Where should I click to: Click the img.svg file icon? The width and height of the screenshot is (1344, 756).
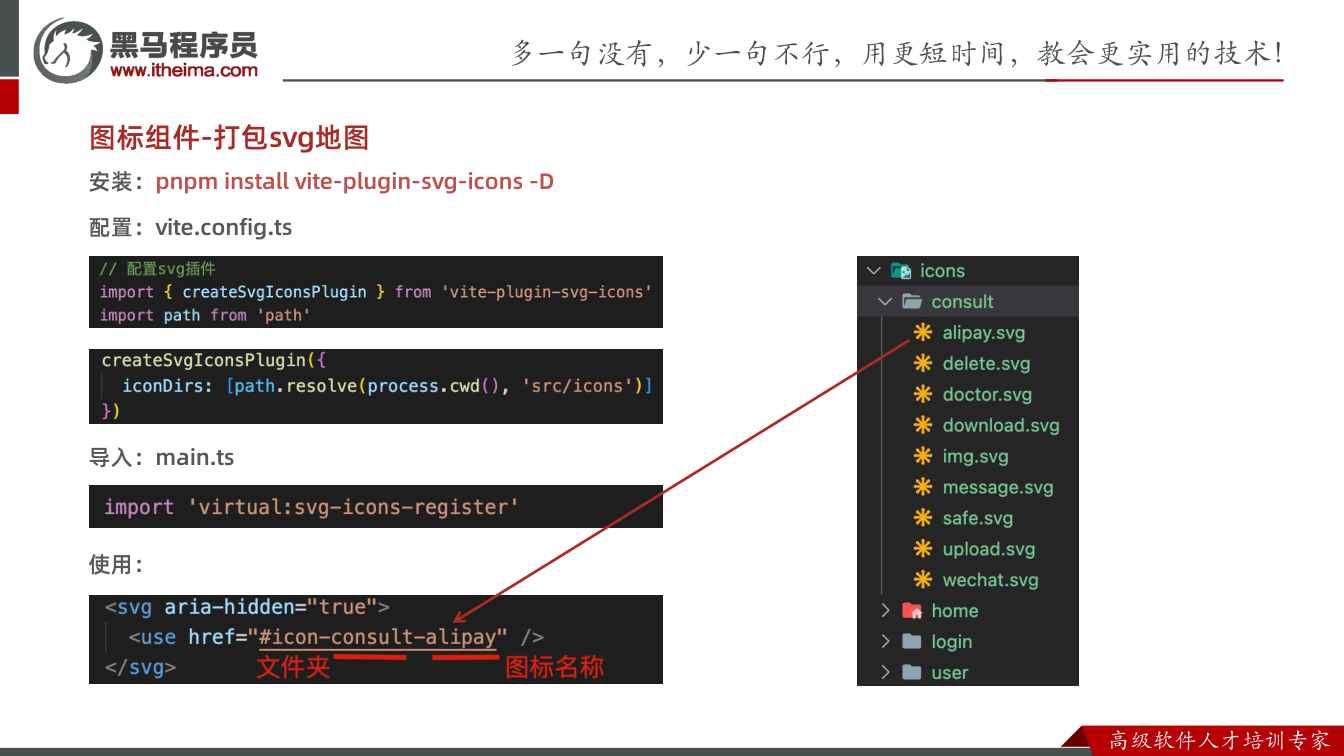pos(923,457)
